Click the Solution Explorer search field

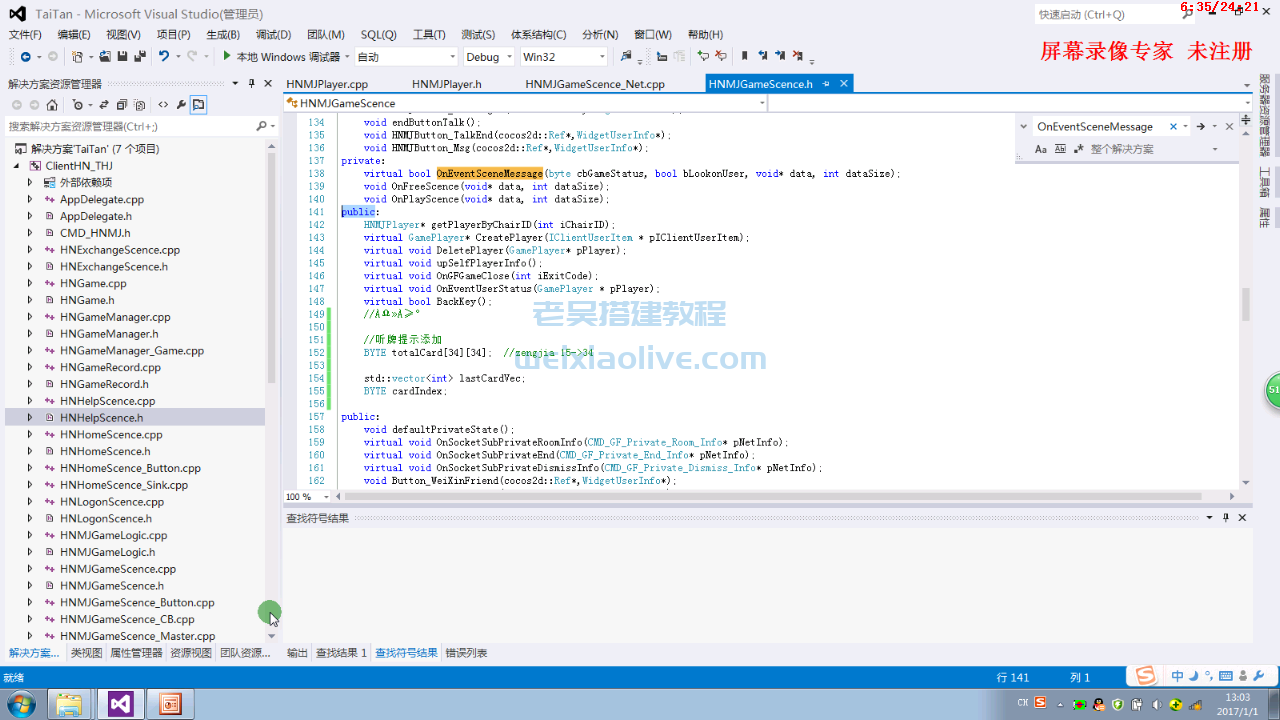click(x=130, y=127)
